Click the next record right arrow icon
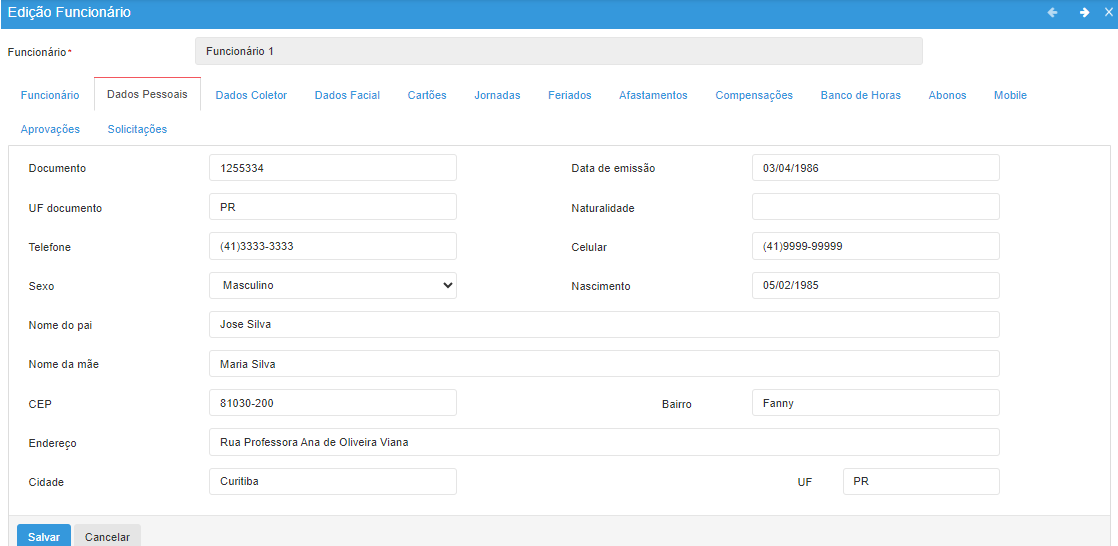1118x546 pixels. [1084, 13]
